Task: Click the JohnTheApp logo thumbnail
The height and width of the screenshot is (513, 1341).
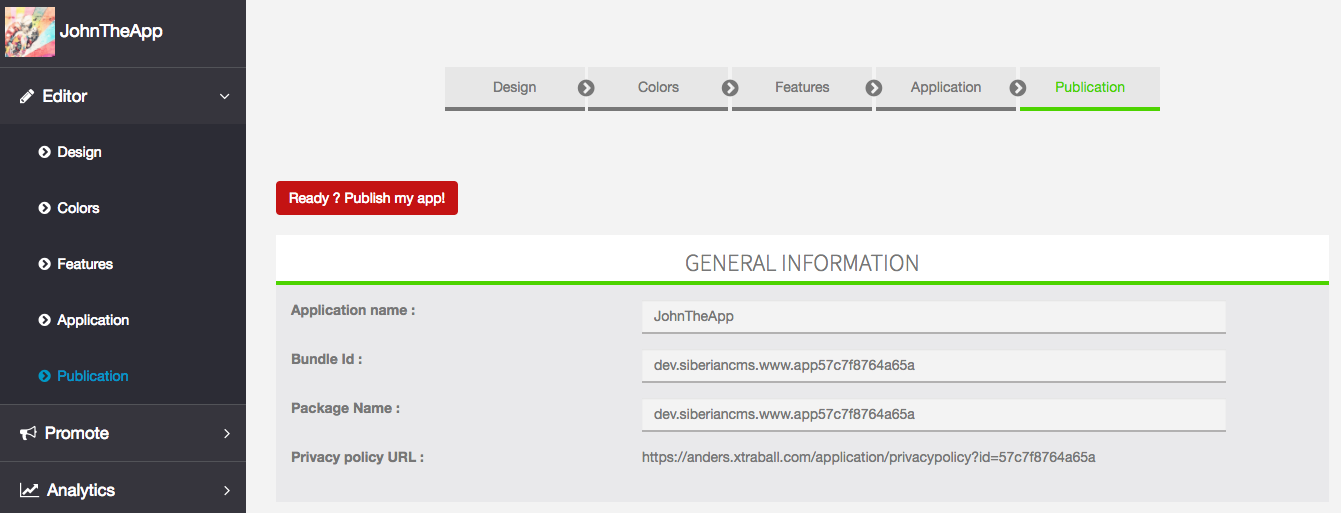Action: pyautogui.click(x=30, y=32)
